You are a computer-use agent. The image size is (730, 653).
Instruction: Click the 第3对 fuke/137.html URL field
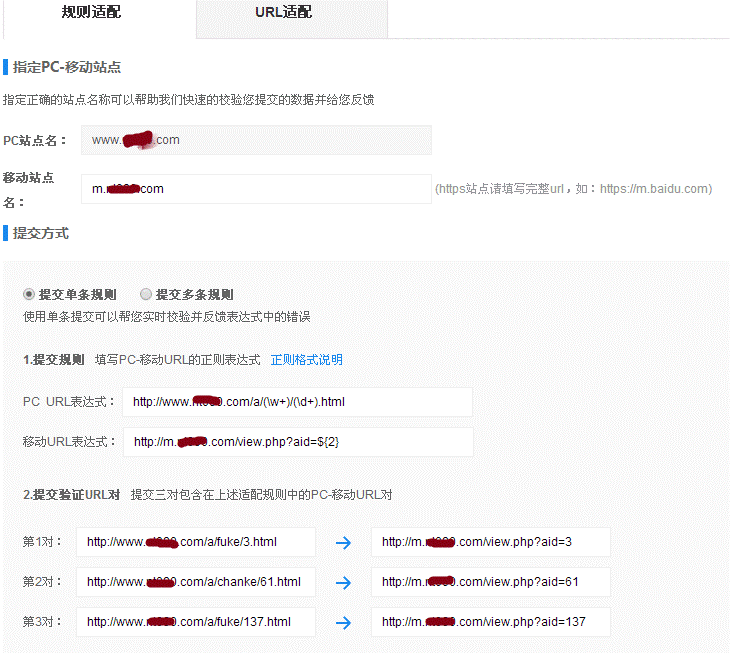[x=196, y=622]
